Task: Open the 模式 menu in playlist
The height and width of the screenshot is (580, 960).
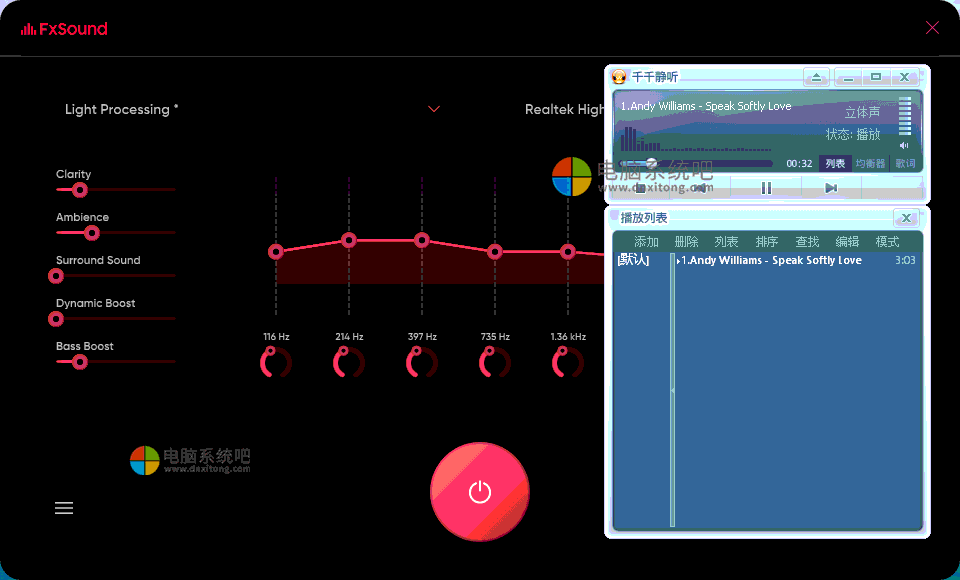Action: coord(887,242)
